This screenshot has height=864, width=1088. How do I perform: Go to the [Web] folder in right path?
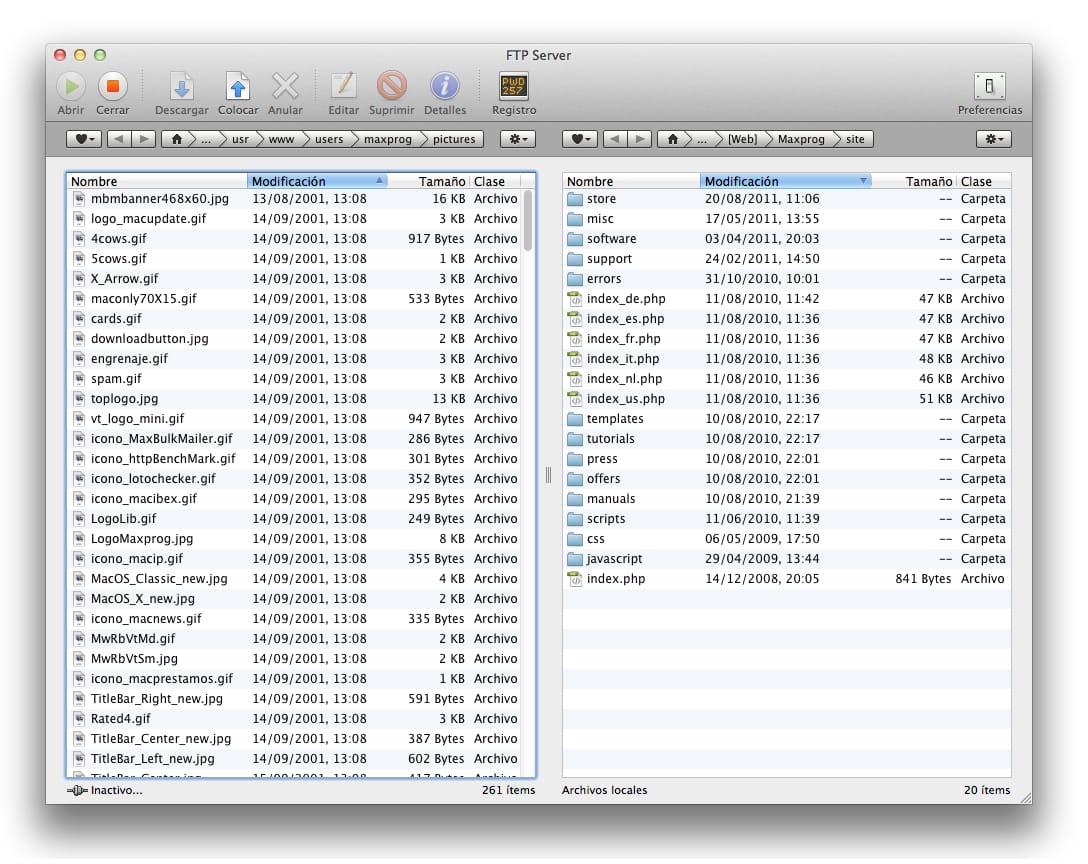(741, 139)
